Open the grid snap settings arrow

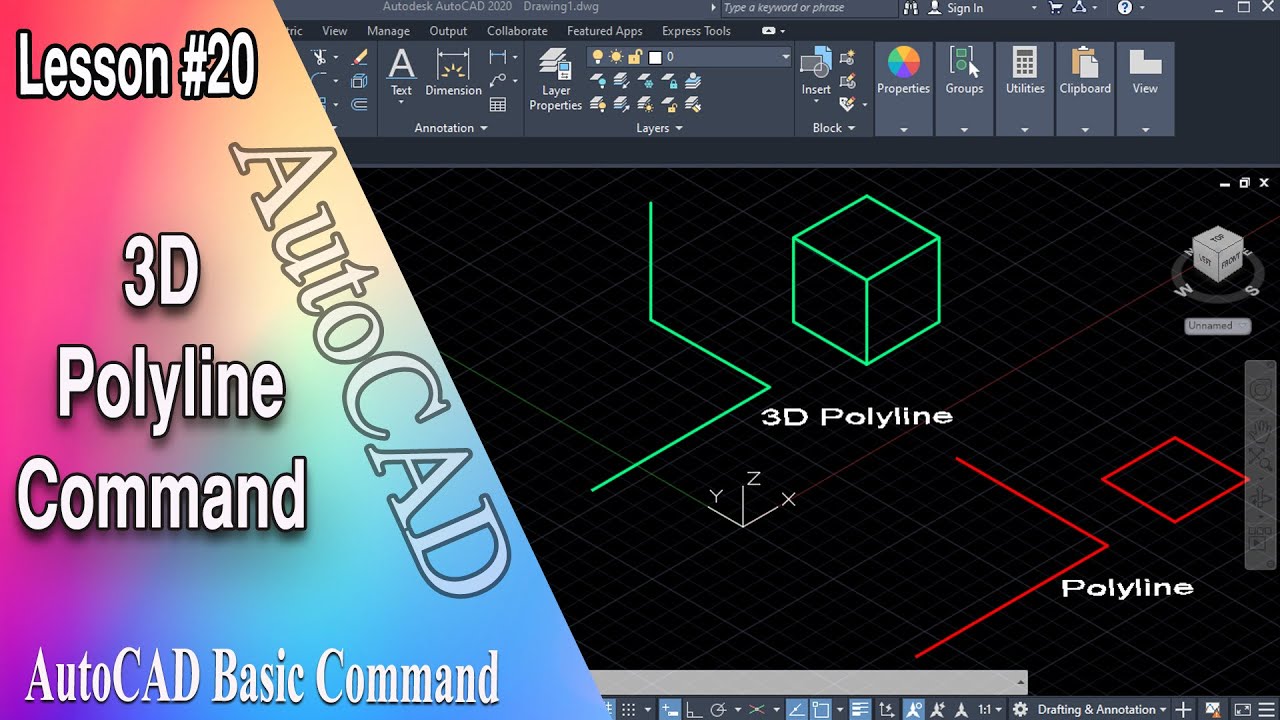tap(647, 710)
